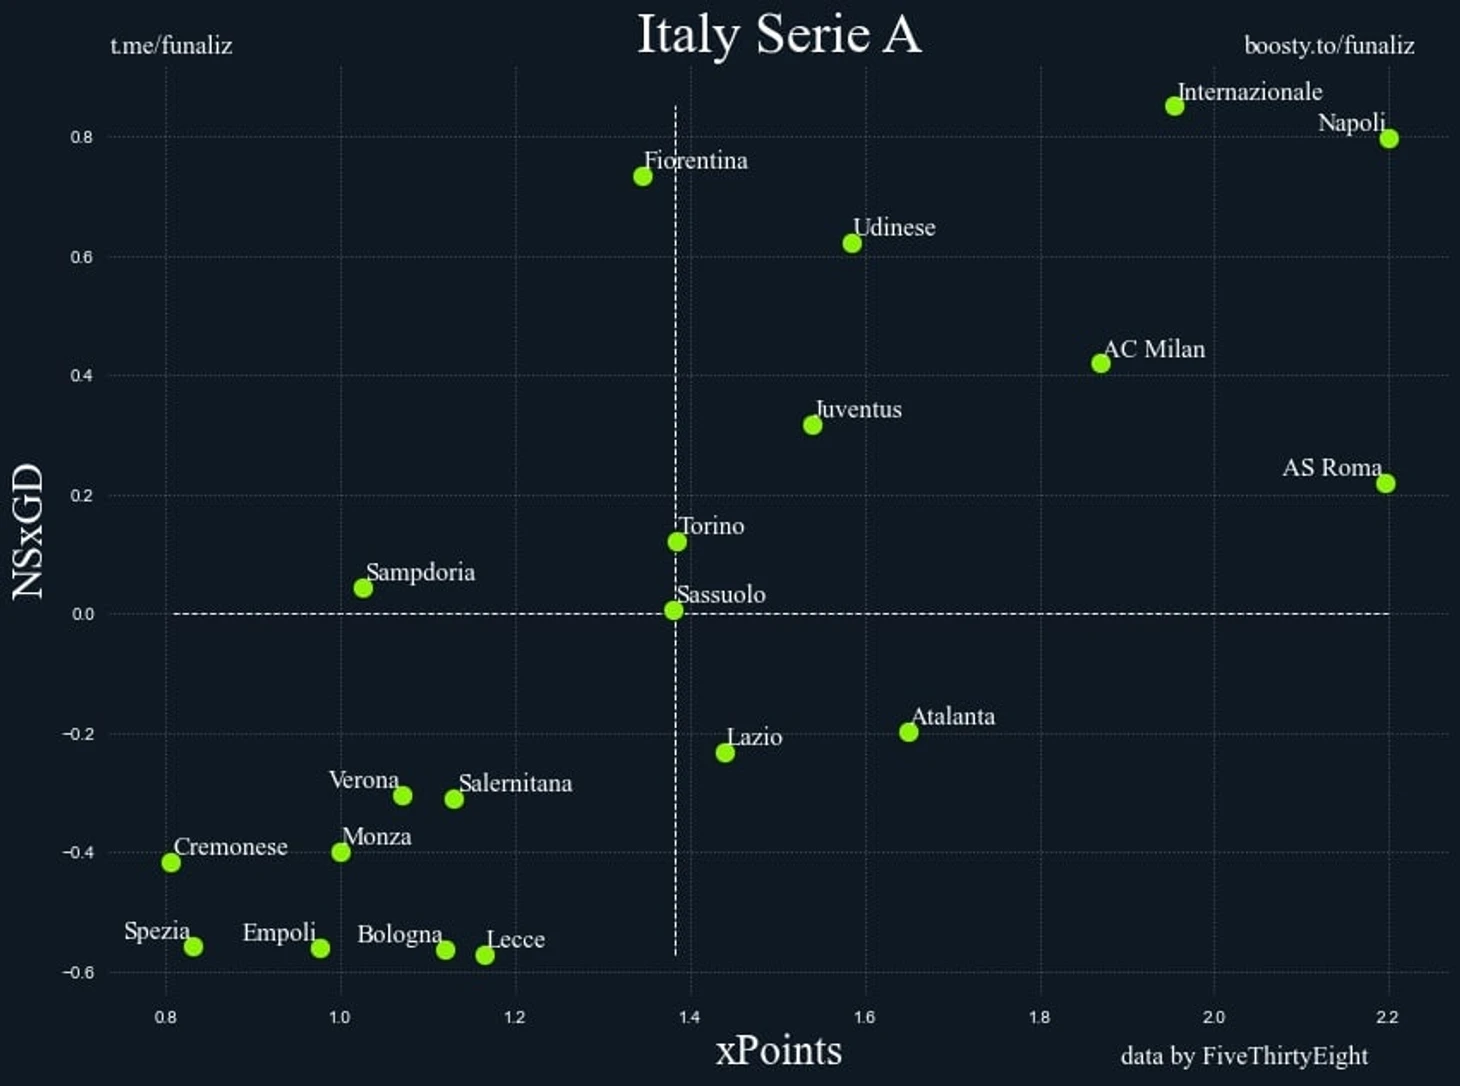Select the Internazionale green dot
The image size is (1460, 1086).
[1174, 105]
